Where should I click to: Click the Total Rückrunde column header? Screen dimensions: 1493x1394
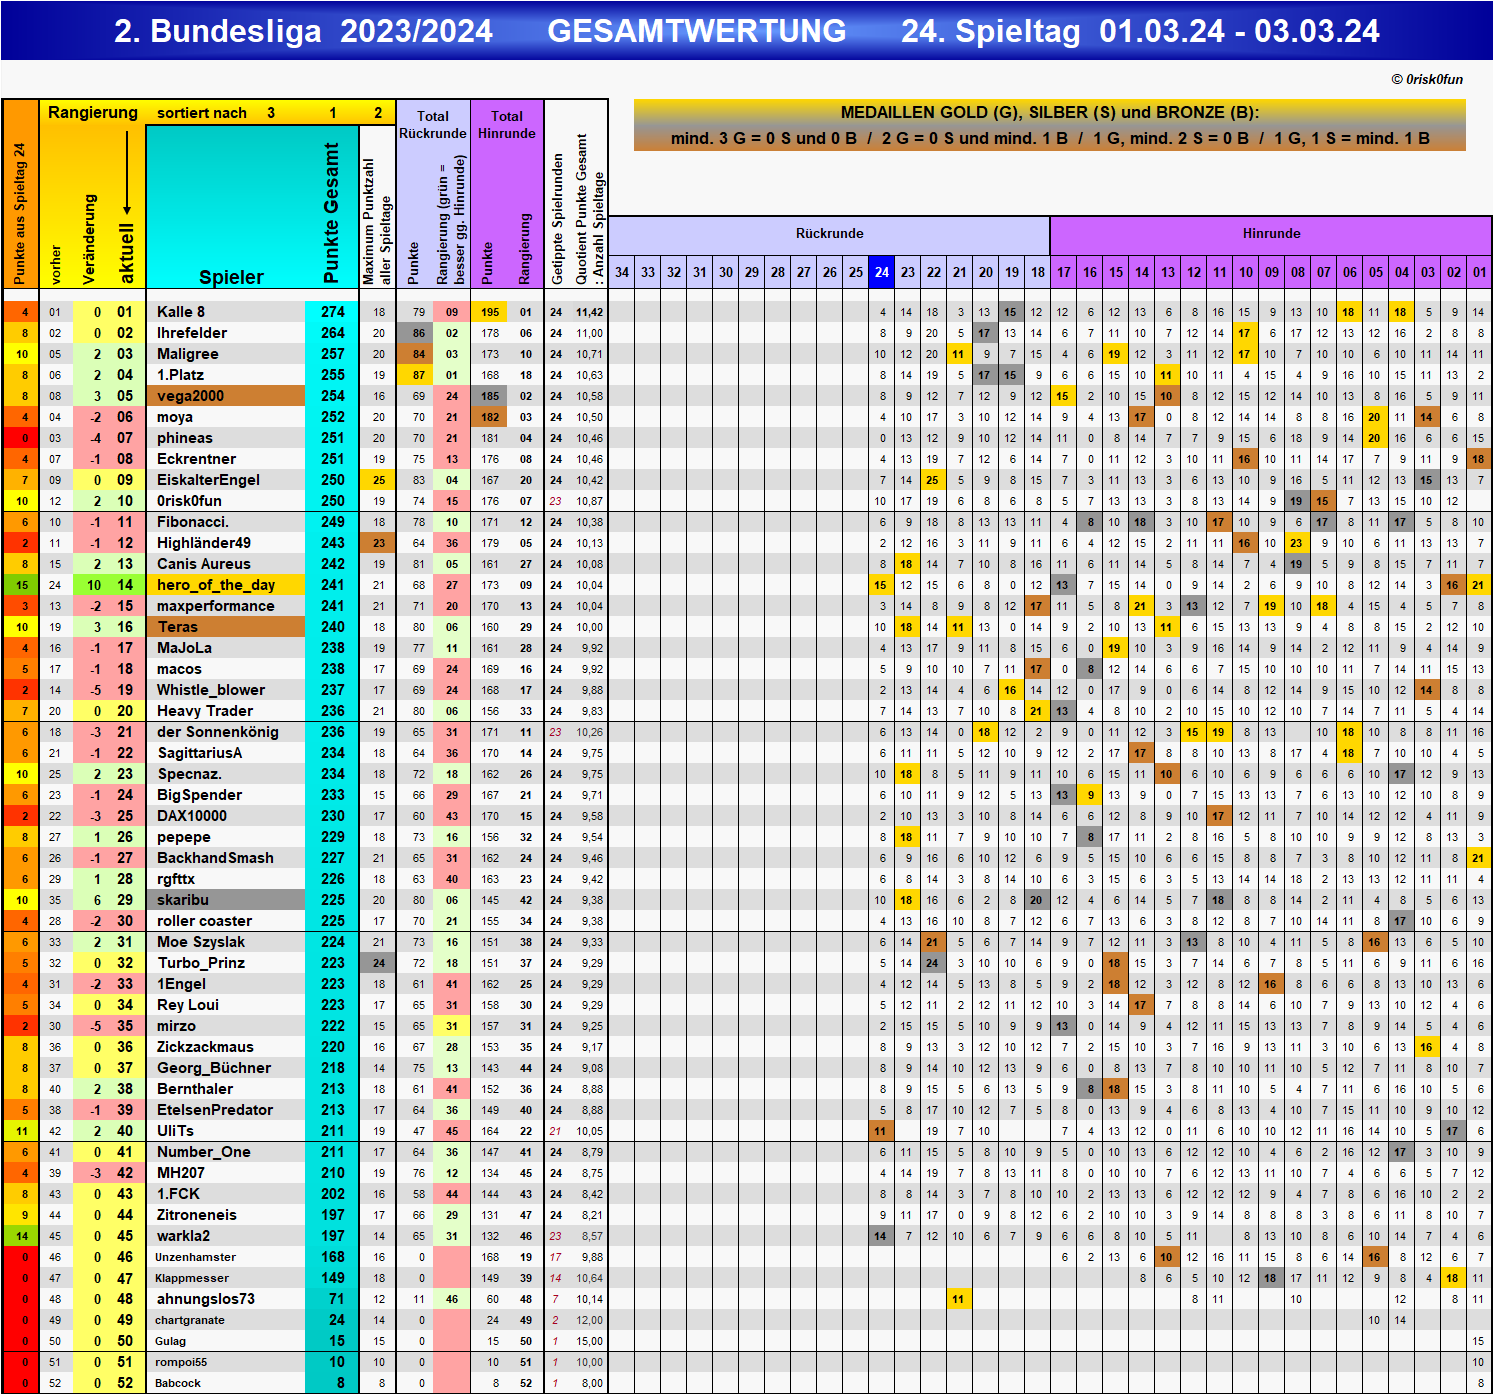pos(433,125)
